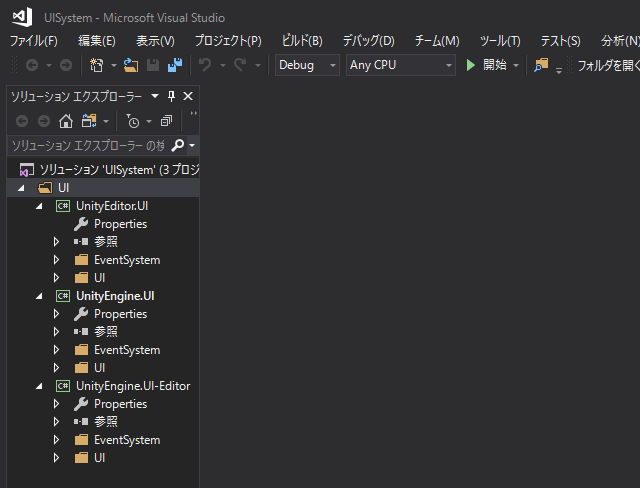The width and height of the screenshot is (640, 488).
Task: Open the toolbar overflow options arrow
Action: tap(559, 71)
